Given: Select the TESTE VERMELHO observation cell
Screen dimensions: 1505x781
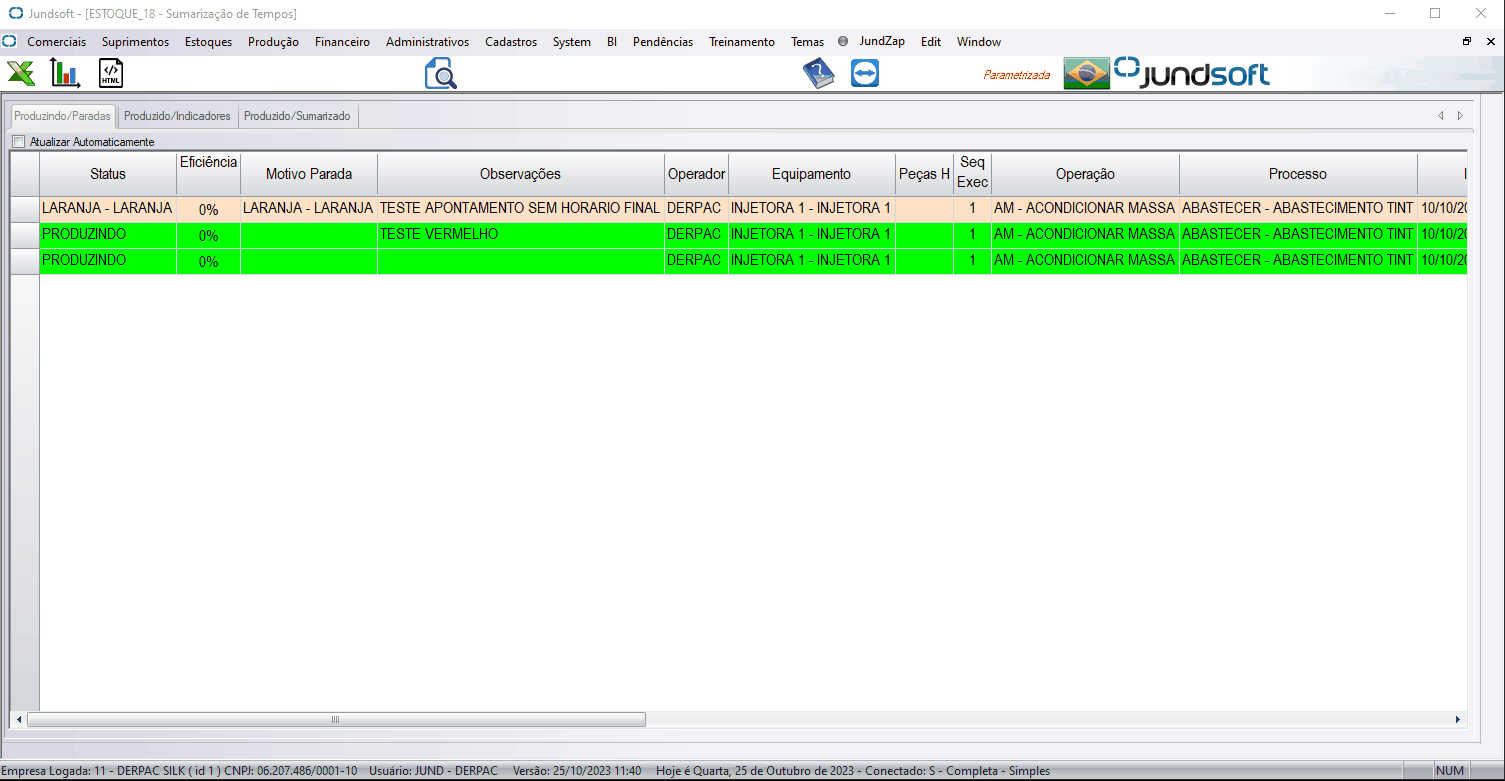Looking at the screenshot, I should [x=521, y=235].
